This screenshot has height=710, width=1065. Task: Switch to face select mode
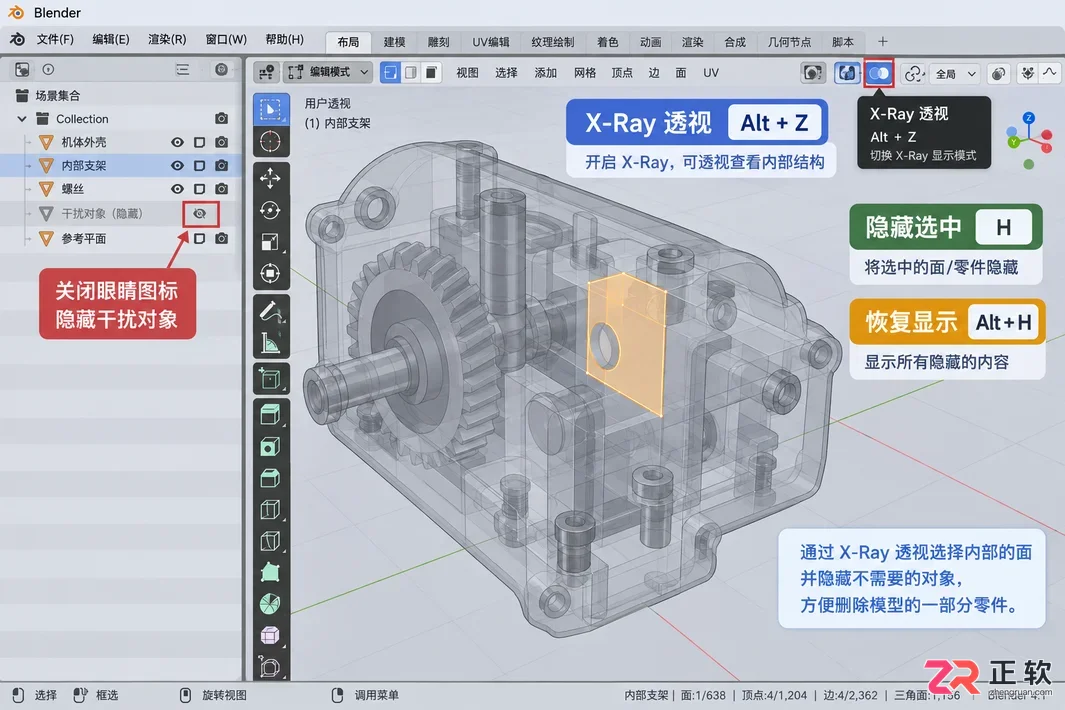click(431, 72)
